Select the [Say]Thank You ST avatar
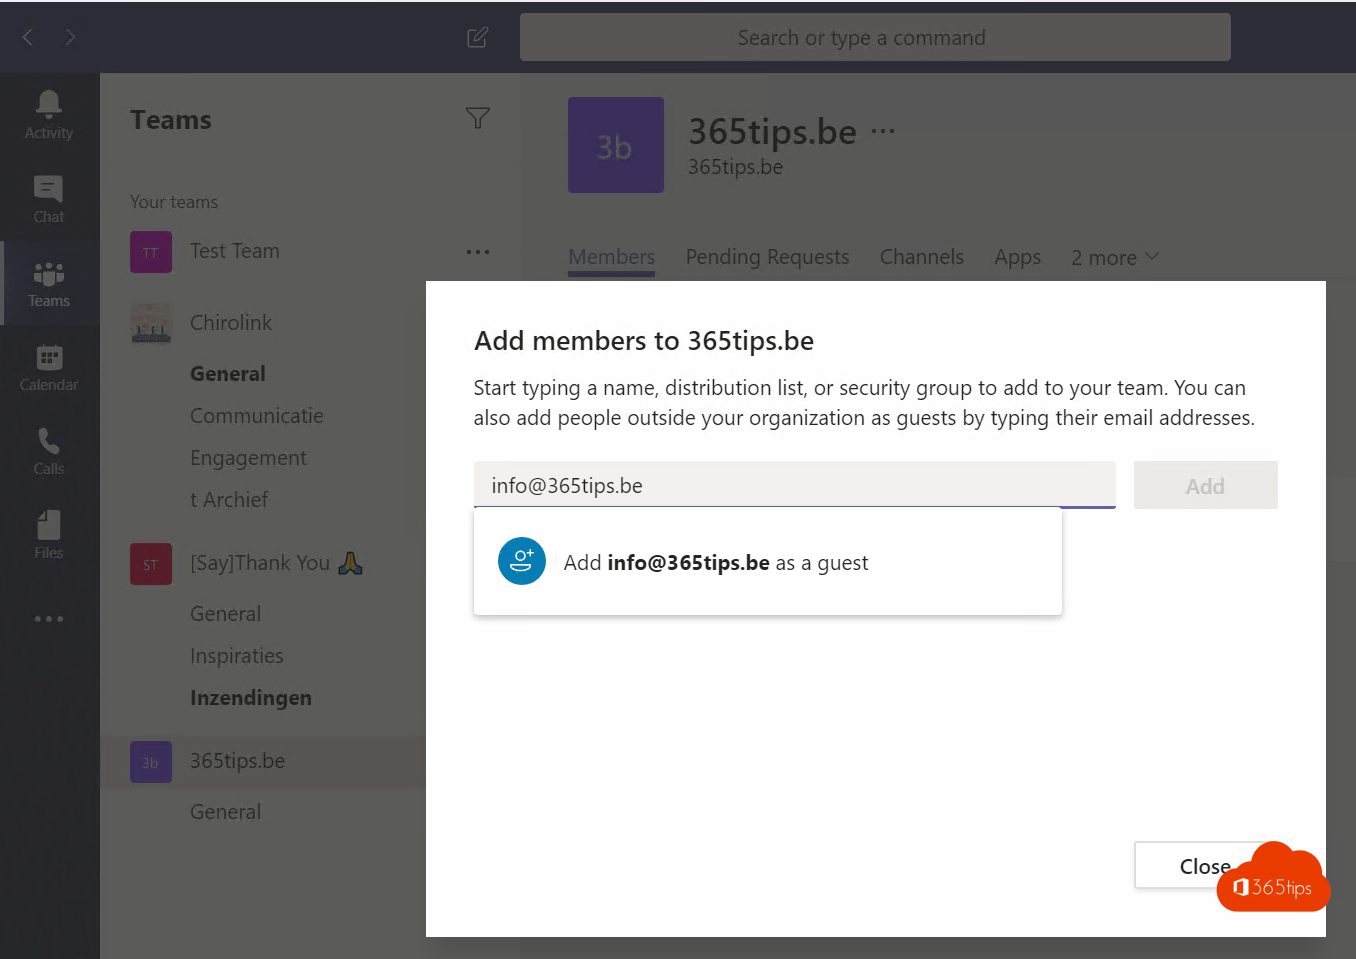The image size is (1356, 959). pyautogui.click(x=151, y=564)
